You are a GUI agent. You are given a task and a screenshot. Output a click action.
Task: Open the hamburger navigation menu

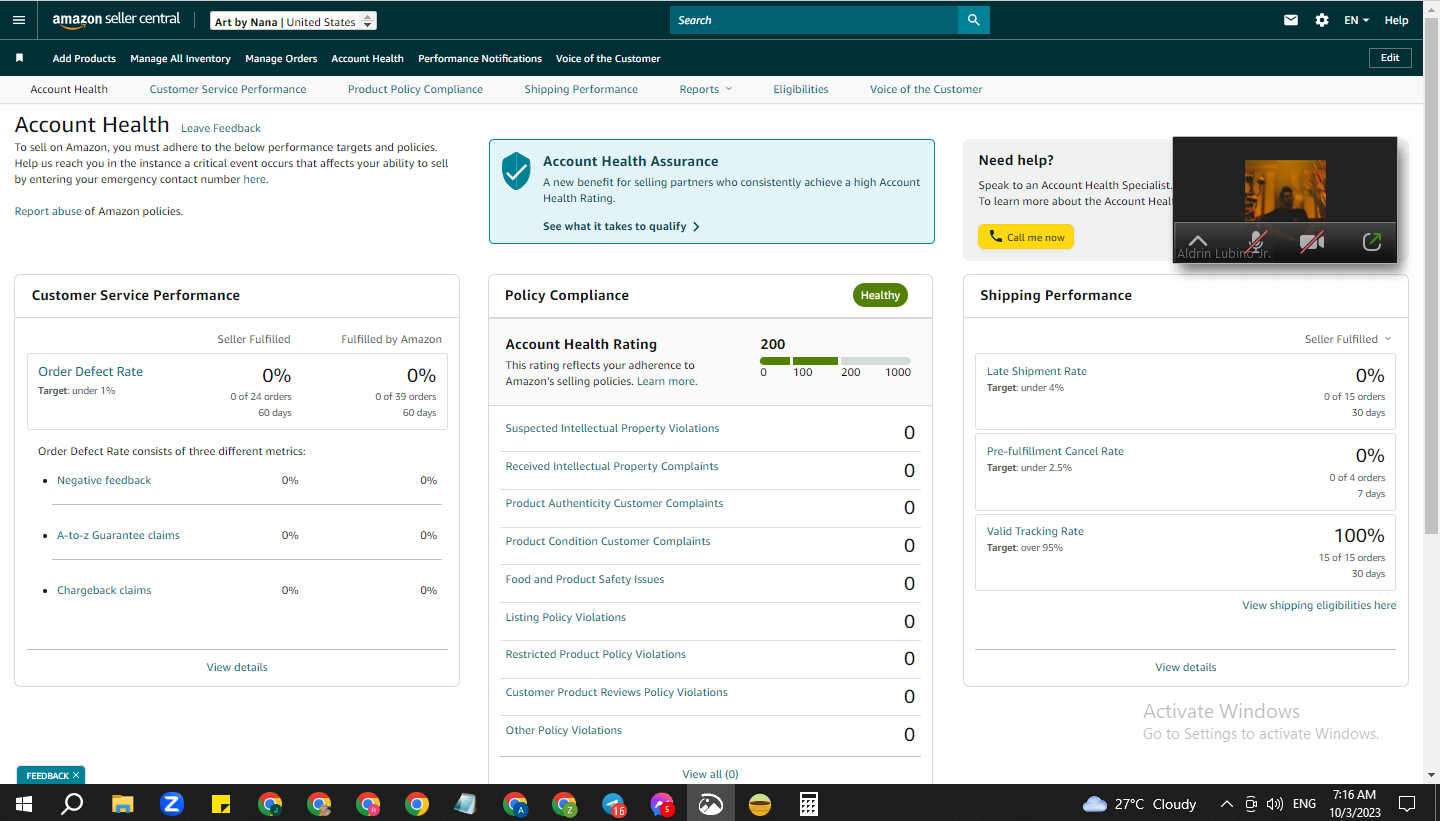pos(19,20)
